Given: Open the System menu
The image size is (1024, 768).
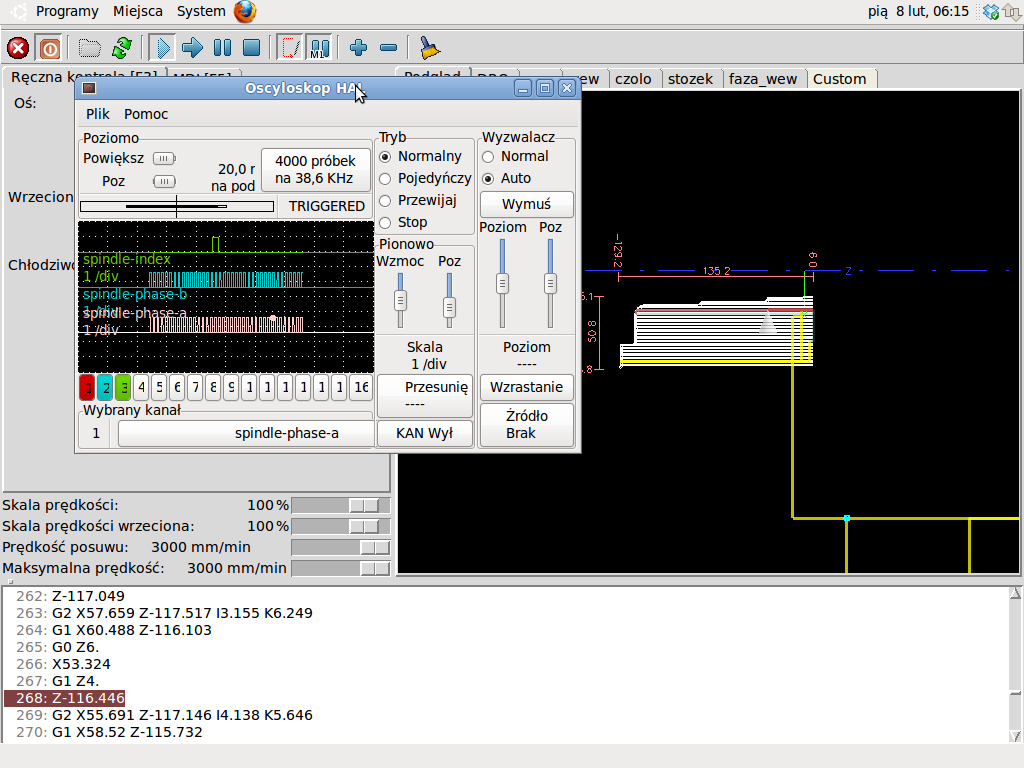Looking at the screenshot, I should [201, 11].
